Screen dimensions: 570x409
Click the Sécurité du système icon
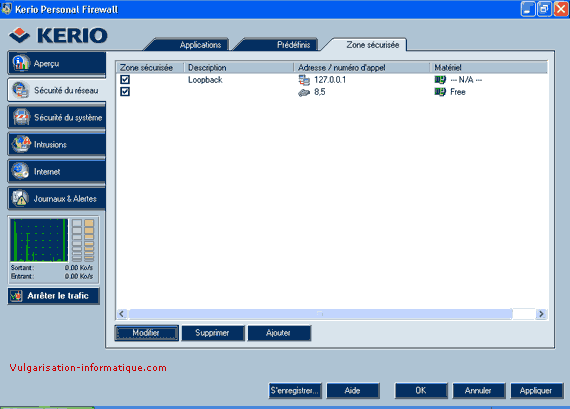point(21,117)
